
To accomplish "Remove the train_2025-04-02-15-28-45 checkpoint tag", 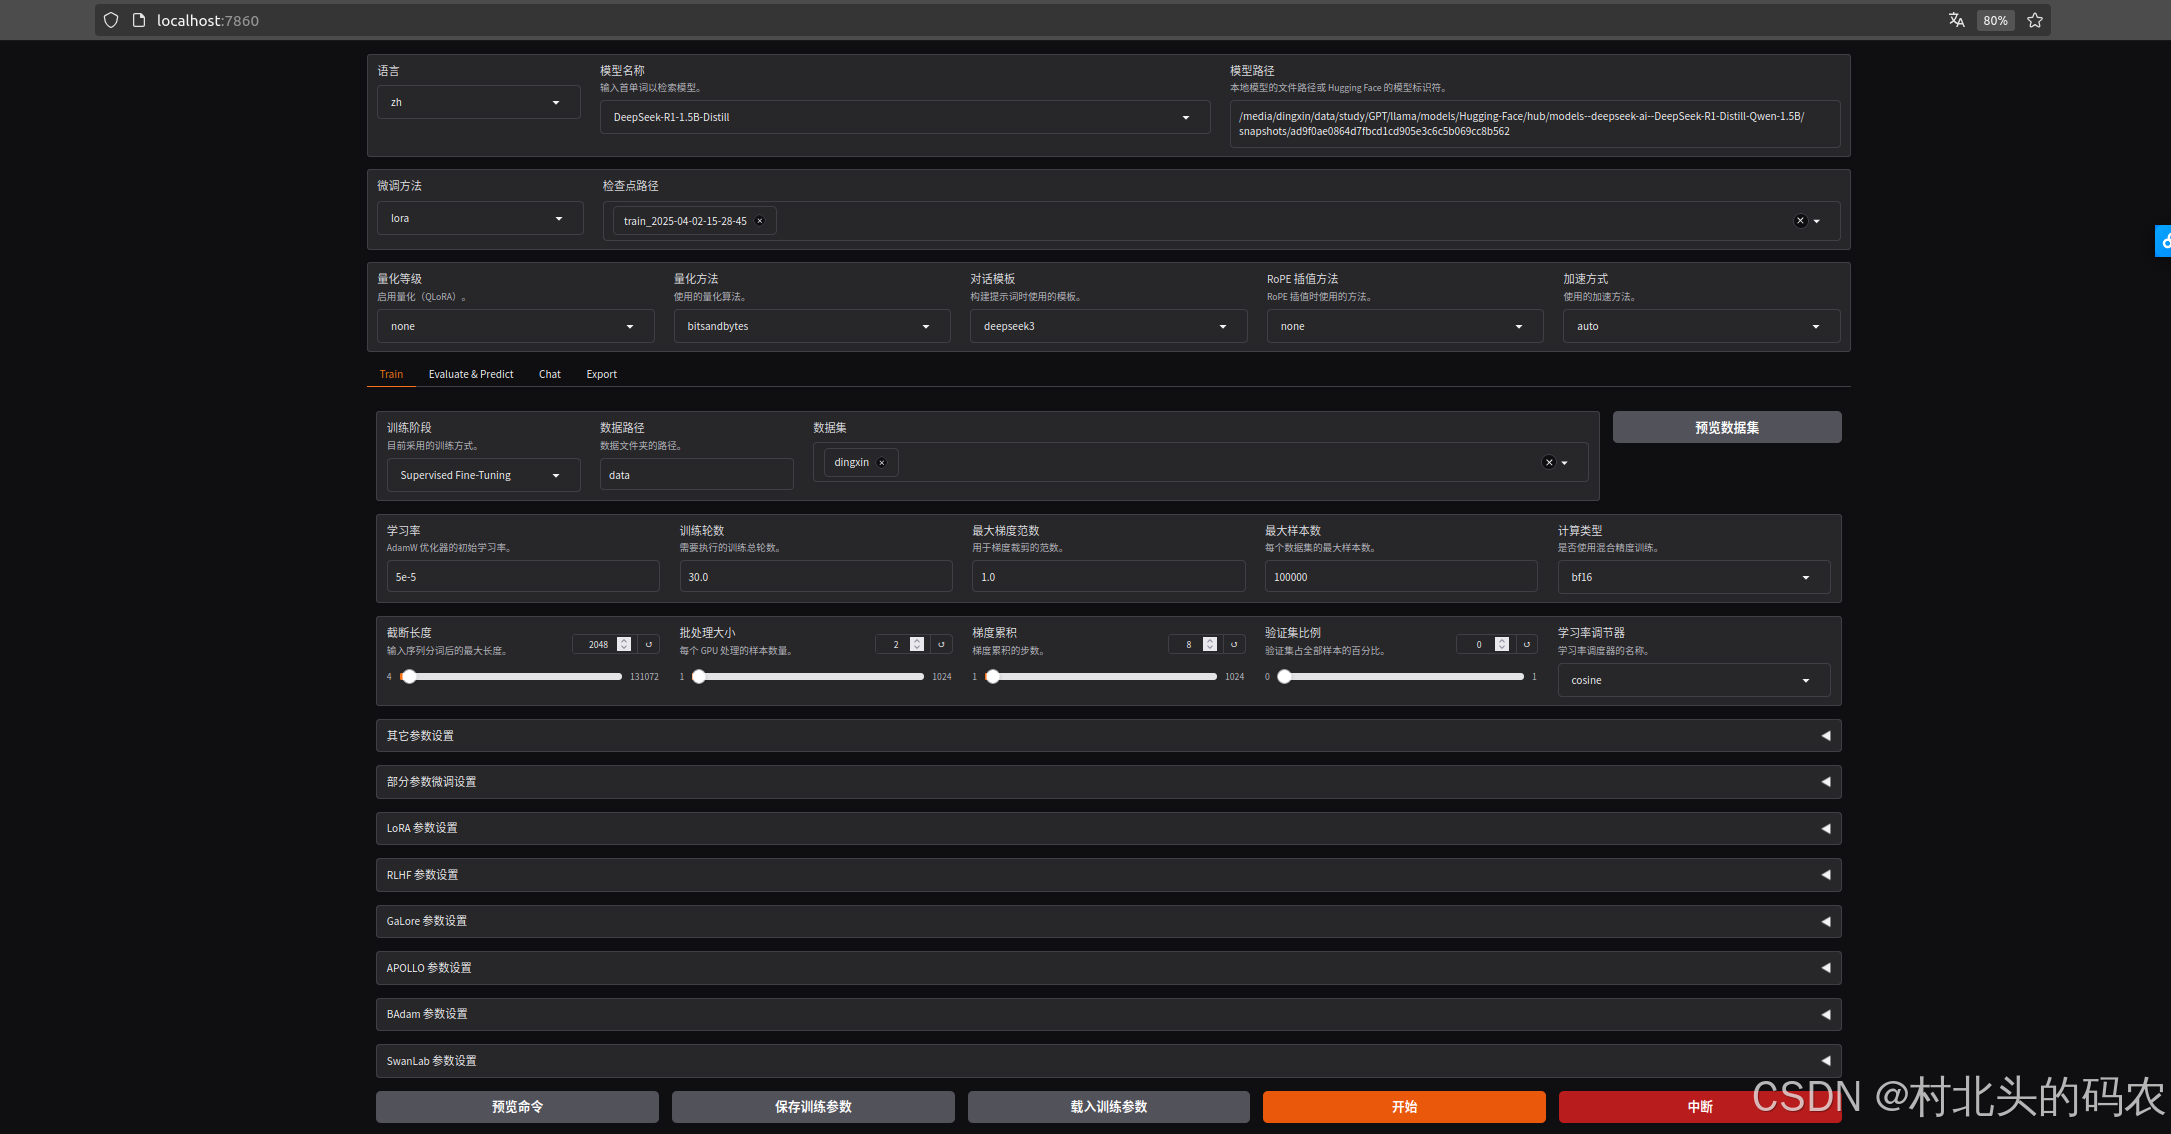I will click(760, 221).
